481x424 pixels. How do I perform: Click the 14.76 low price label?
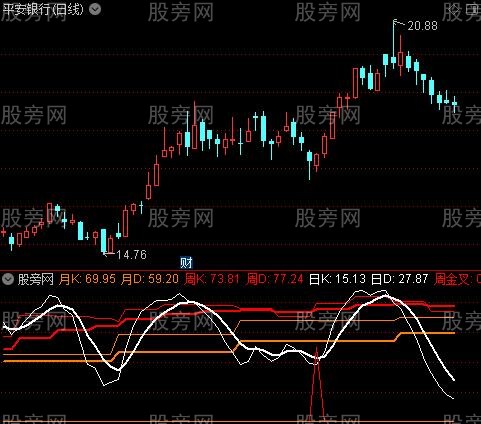131,255
